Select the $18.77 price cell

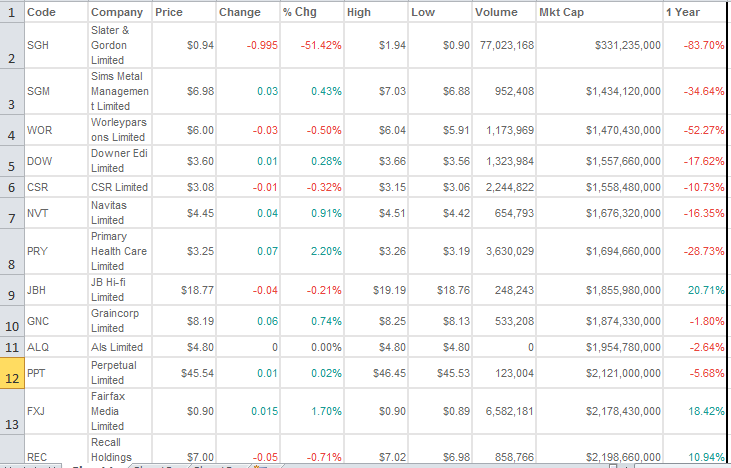[184, 290]
